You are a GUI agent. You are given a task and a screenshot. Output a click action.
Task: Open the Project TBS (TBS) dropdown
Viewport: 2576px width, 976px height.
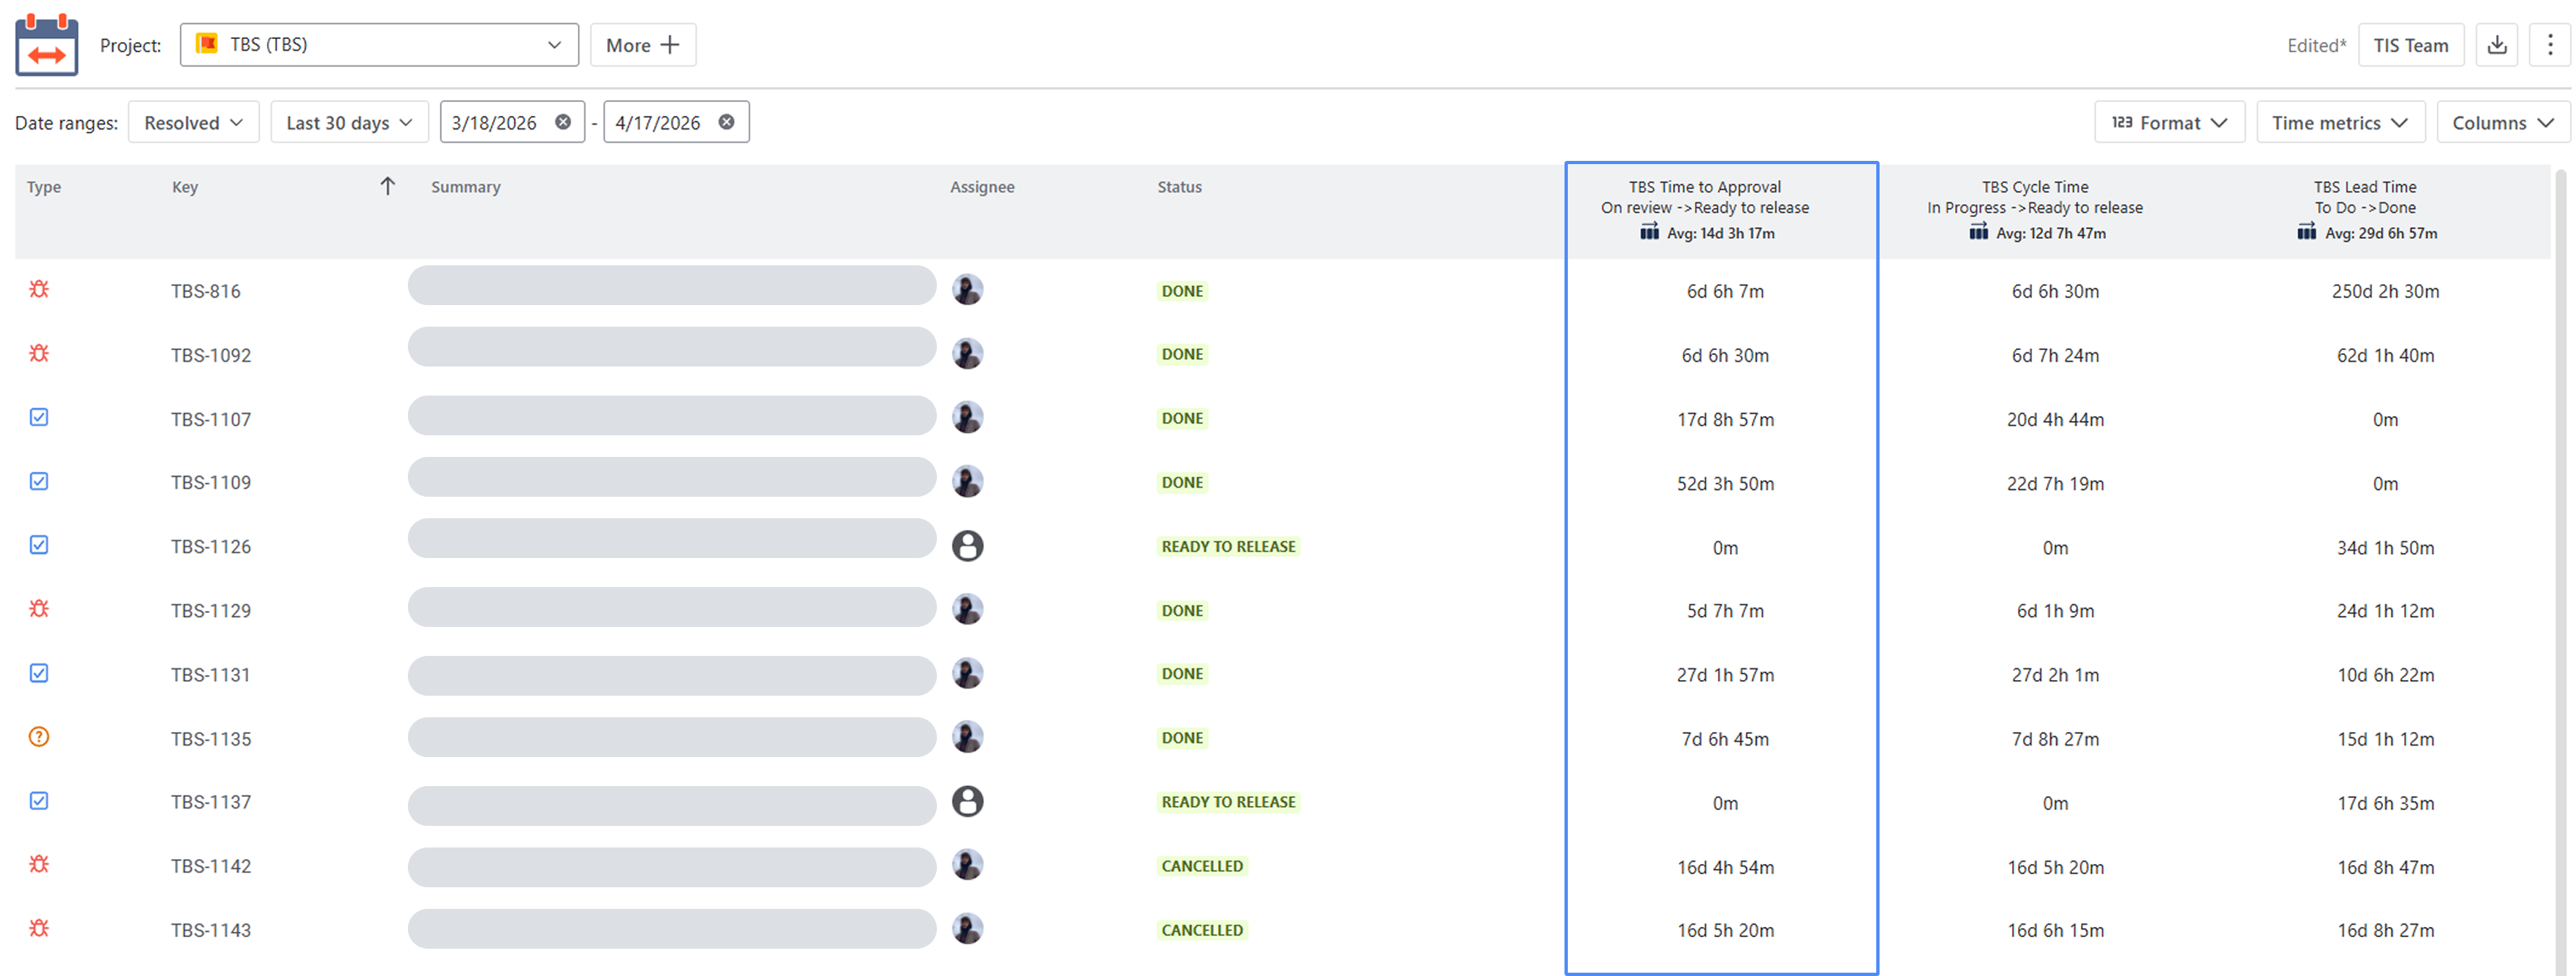point(379,45)
